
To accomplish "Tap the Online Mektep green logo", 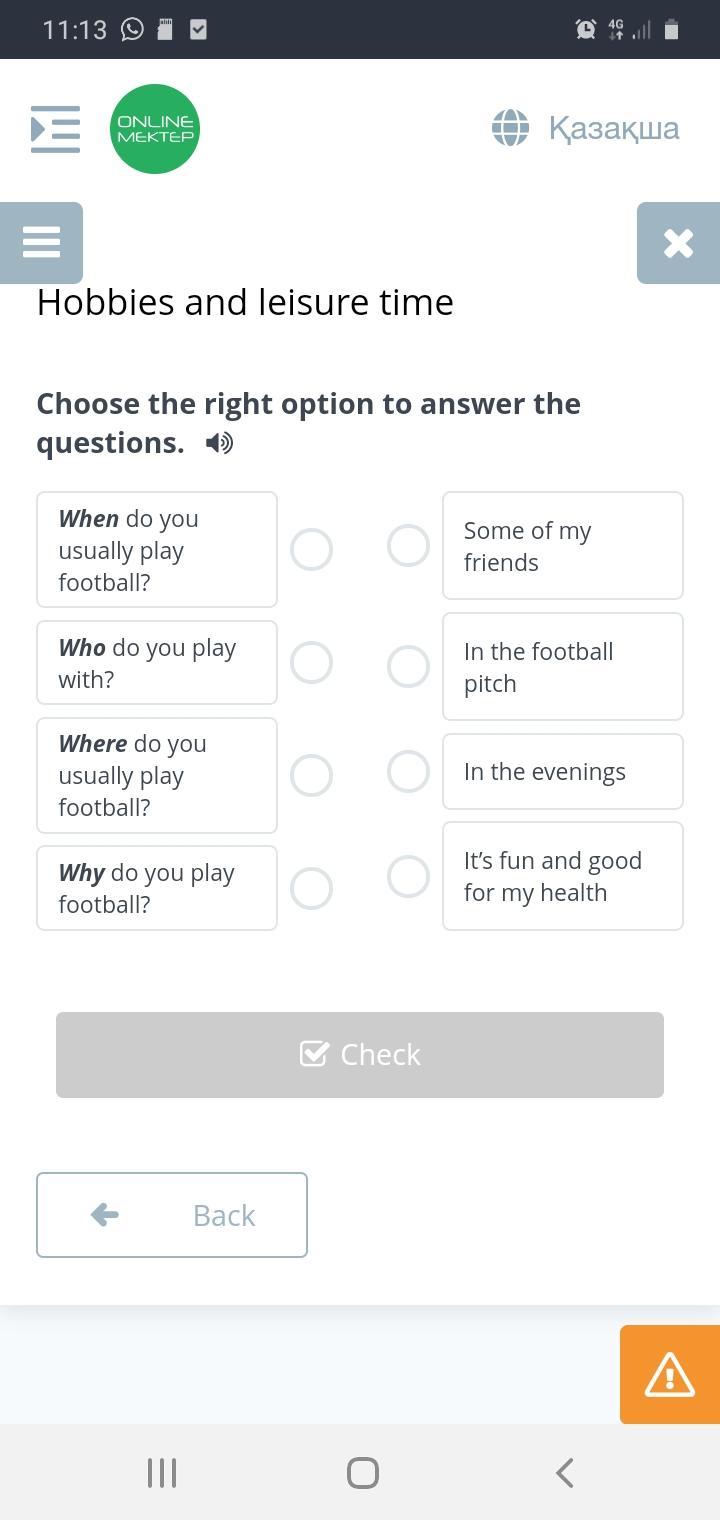I will 155,129.
